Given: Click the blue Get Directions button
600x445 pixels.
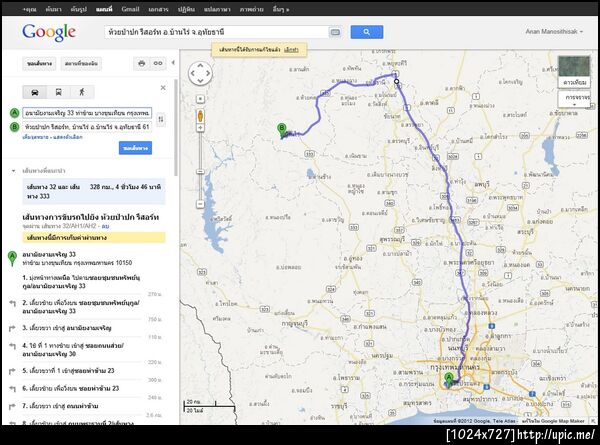Looking at the screenshot, I should coord(135,148).
